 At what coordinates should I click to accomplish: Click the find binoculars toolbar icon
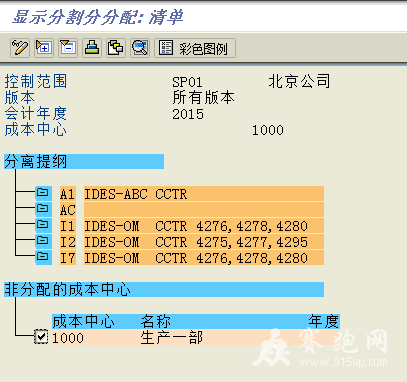(140, 48)
